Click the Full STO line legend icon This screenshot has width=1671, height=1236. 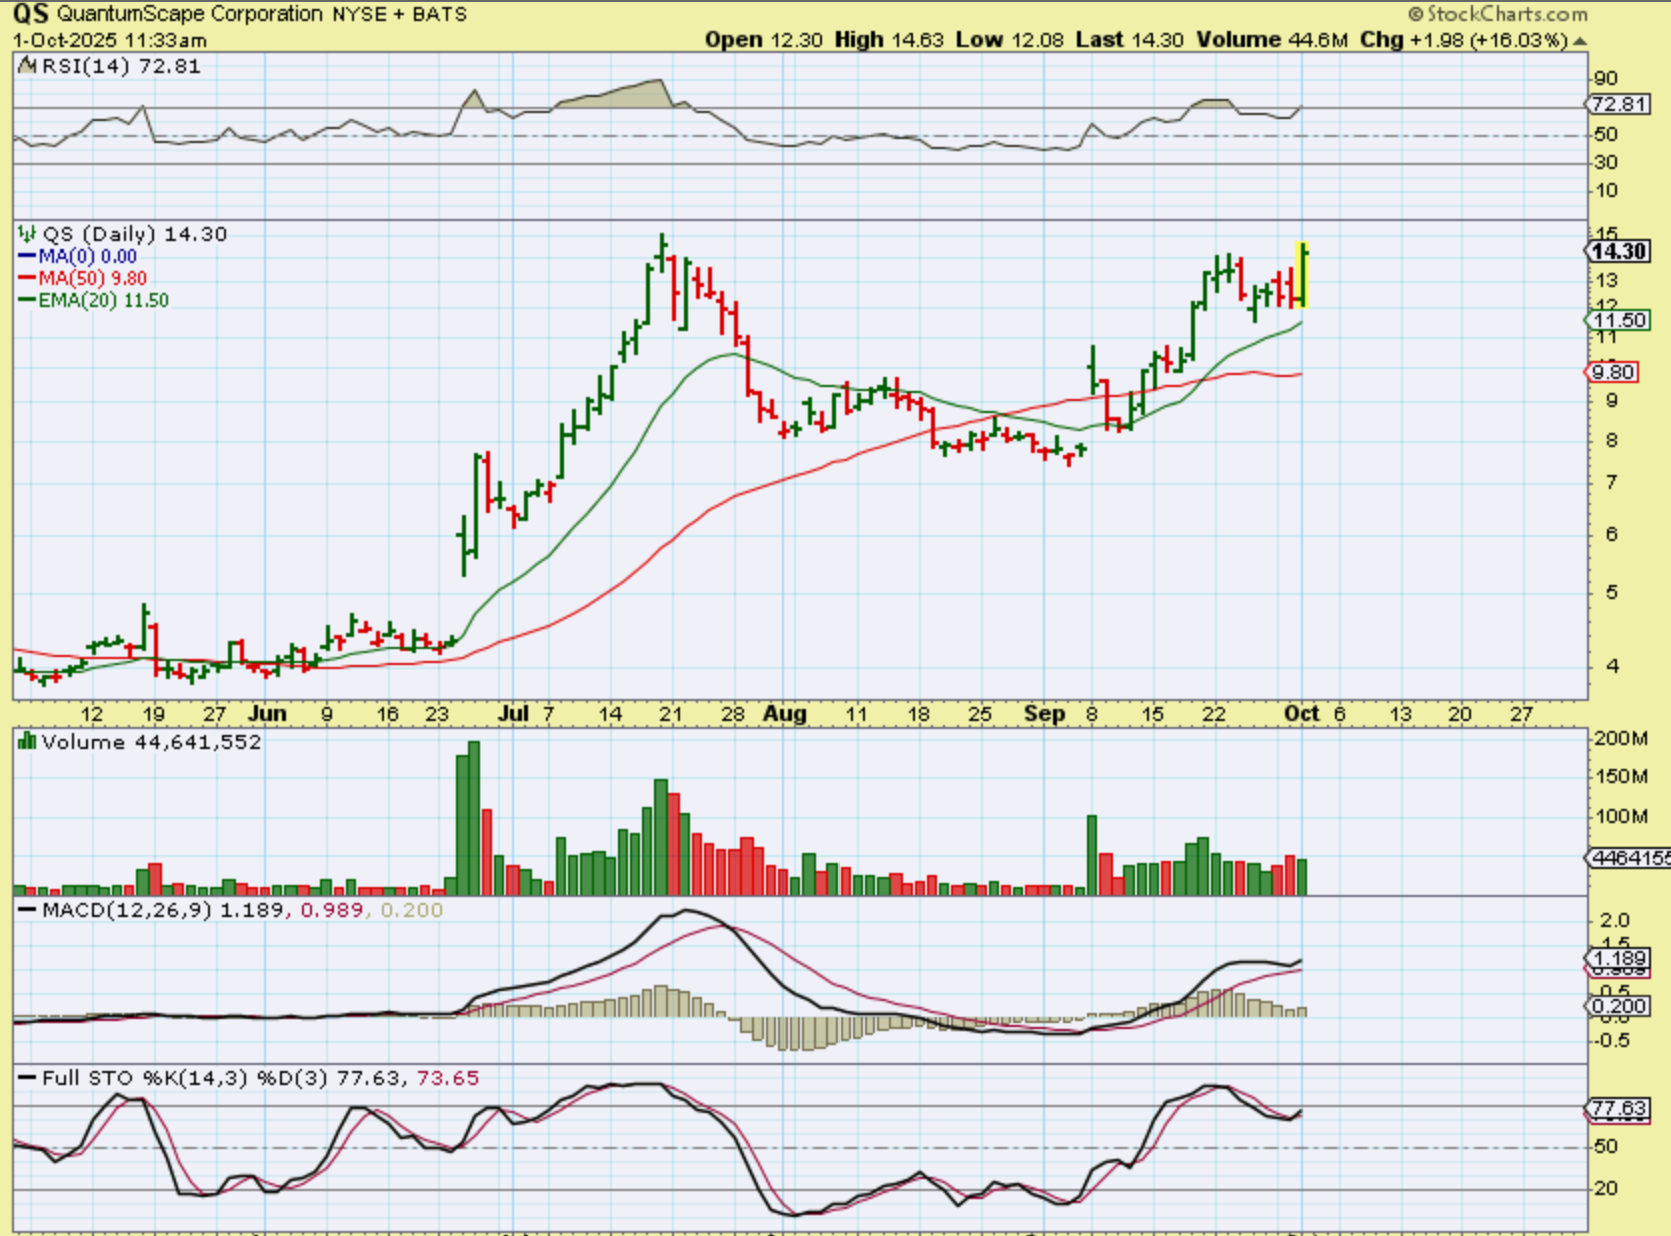click(x=27, y=1078)
